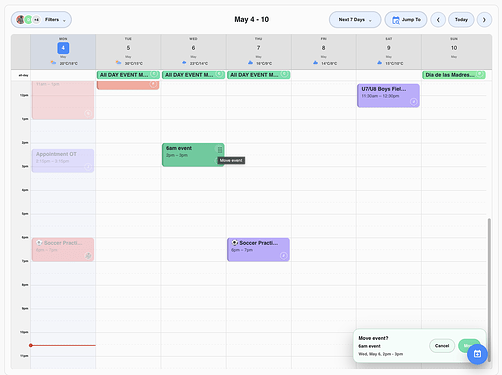
Task: Open Monday's Soccer Practice event
Action: click(63, 250)
